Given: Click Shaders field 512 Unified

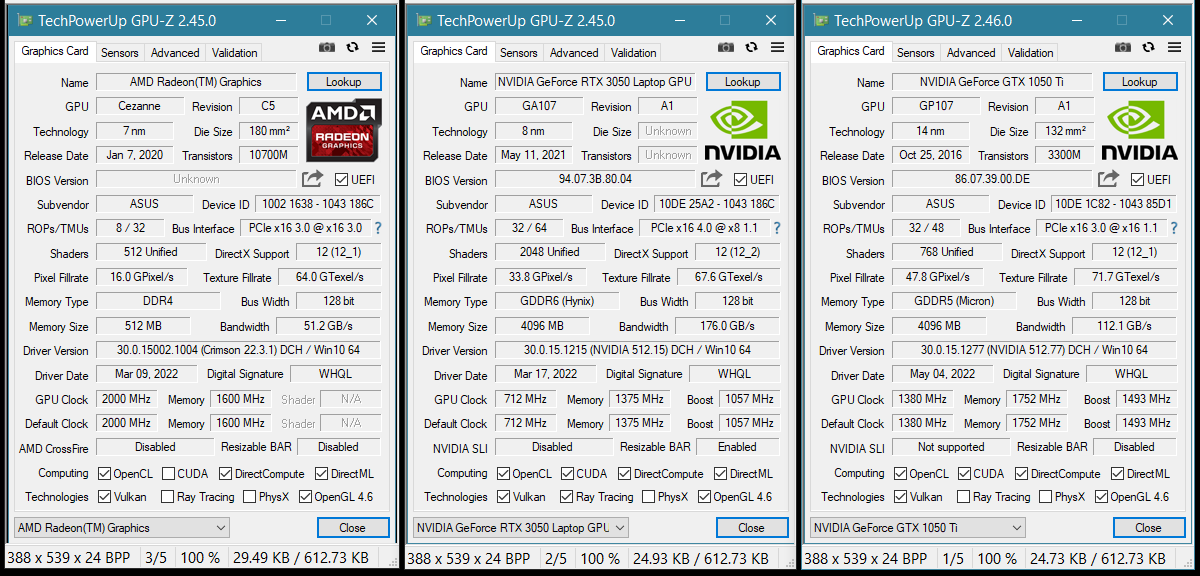Looking at the screenshot, I should (151, 252).
